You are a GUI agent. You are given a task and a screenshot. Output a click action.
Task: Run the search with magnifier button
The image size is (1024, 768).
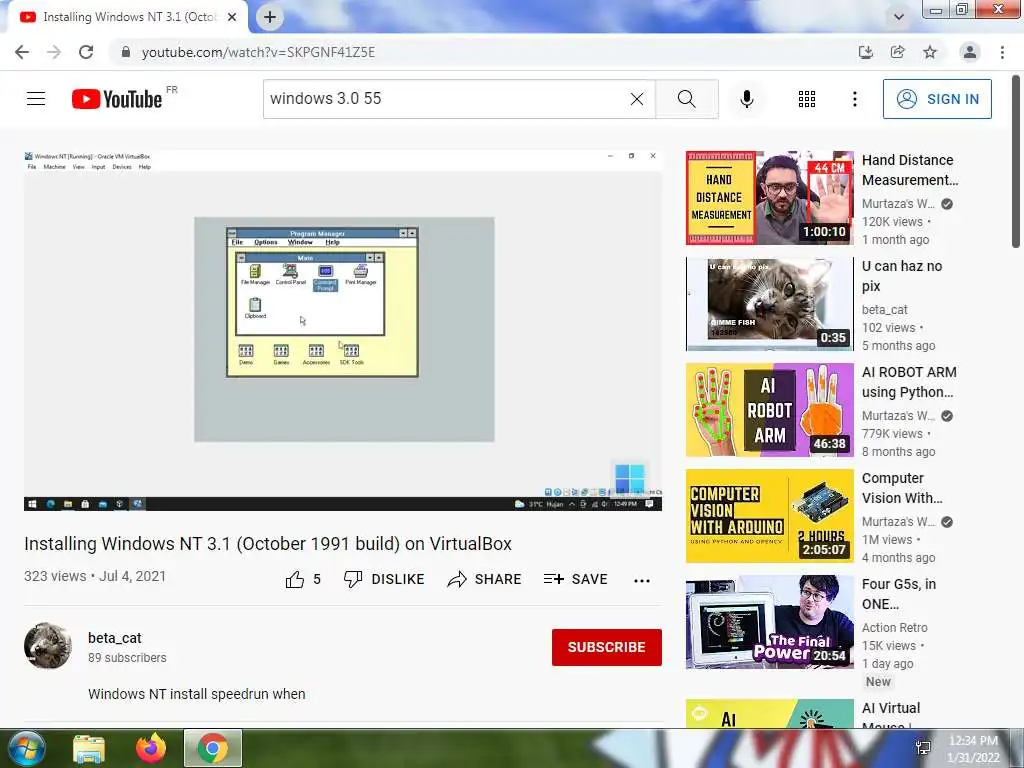click(x=686, y=99)
